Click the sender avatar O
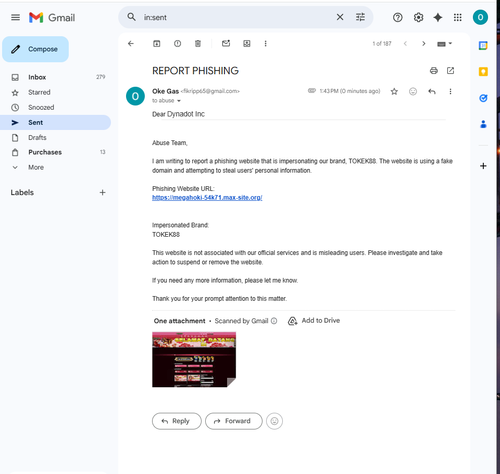500x474 pixels. coord(135,96)
